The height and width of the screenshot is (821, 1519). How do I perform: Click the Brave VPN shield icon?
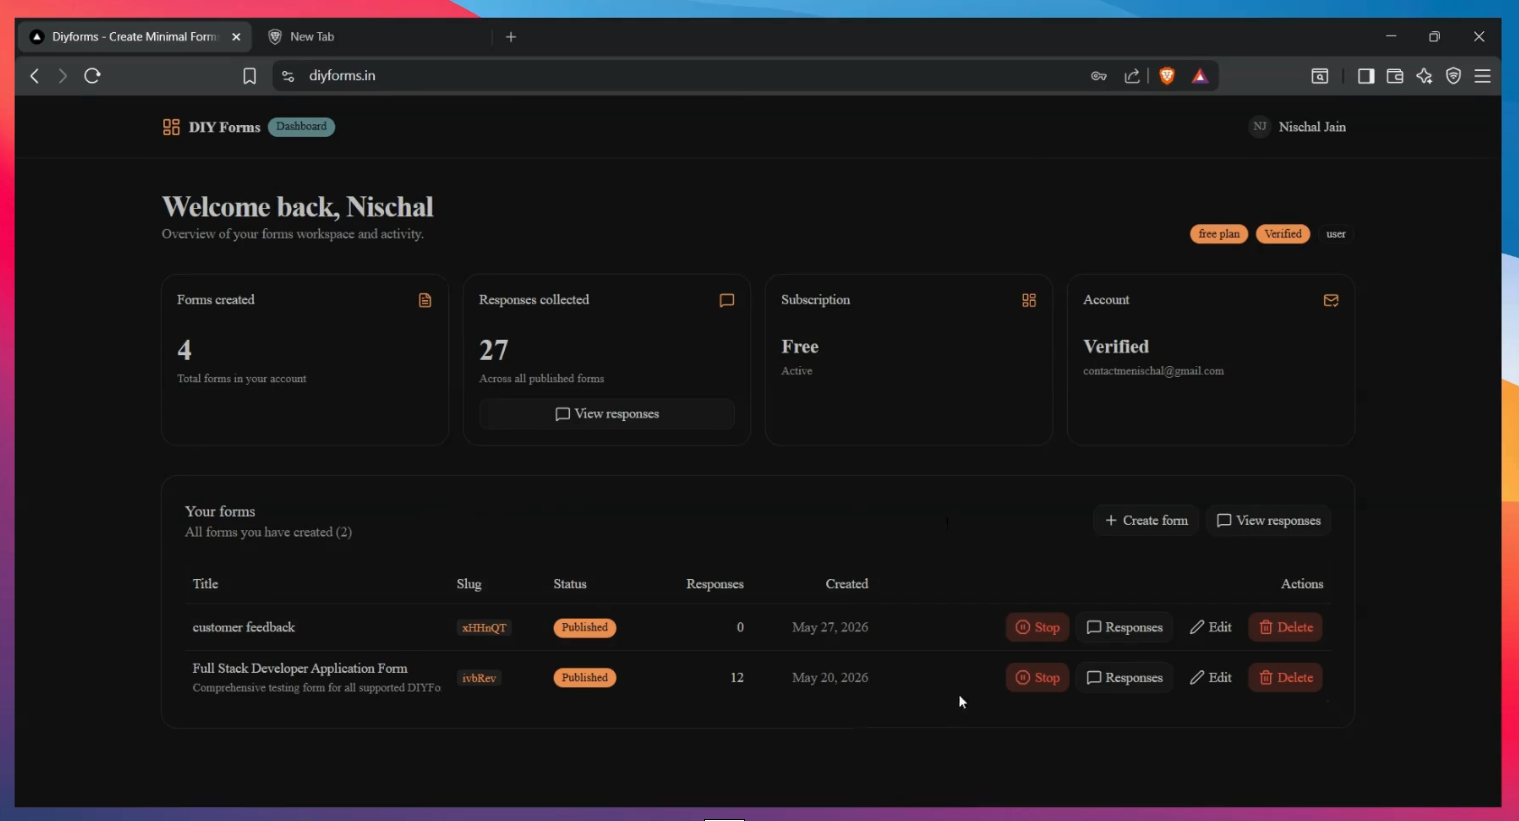(x=1454, y=76)
